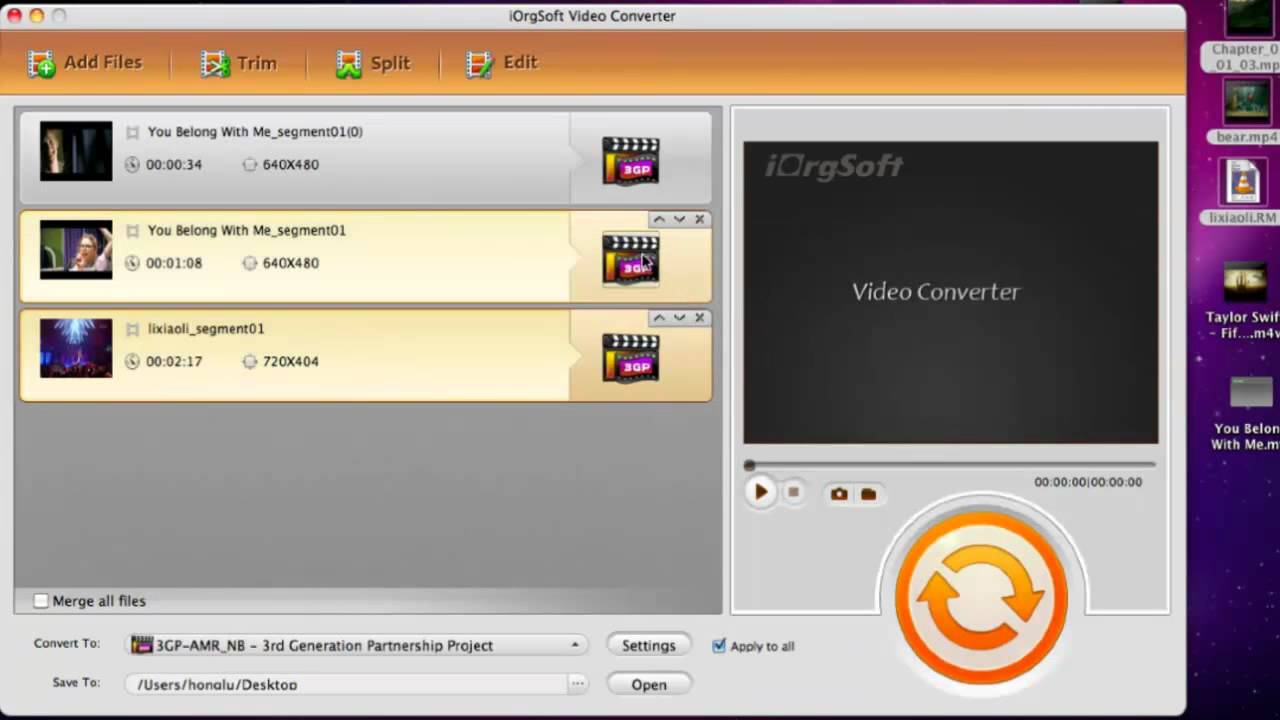Browse save location with the ellipsis button
Viewport: 1280px width, 720px height.
pos(577,684)
